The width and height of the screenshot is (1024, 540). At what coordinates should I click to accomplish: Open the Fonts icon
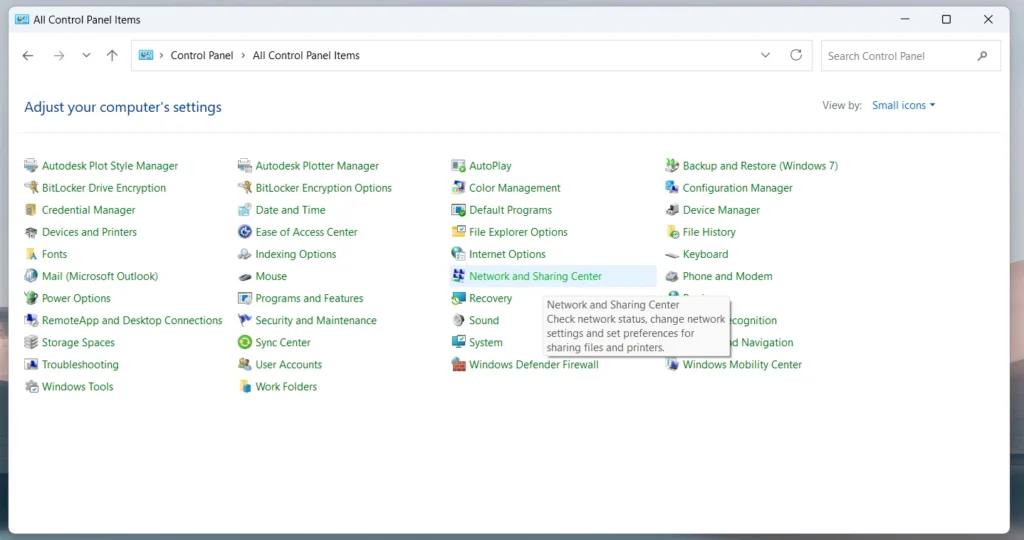tap(31, 255)
